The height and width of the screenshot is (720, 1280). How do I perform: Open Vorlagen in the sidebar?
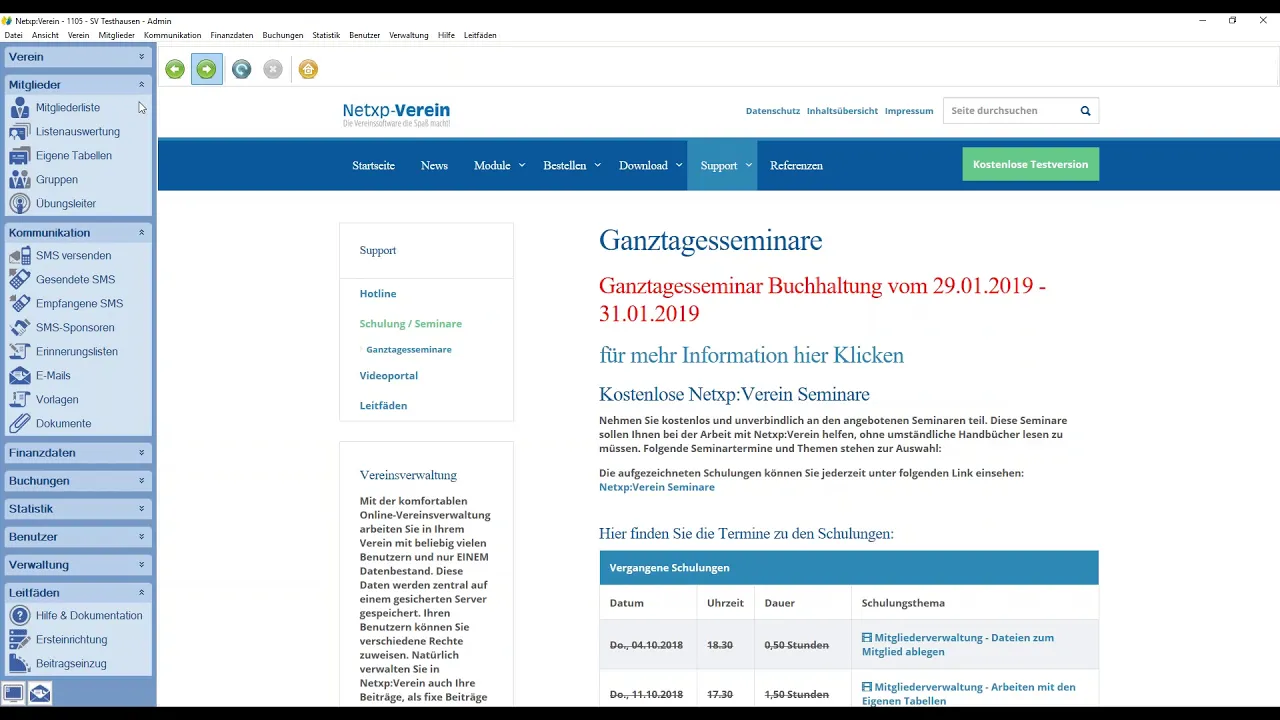click(57, 399)
